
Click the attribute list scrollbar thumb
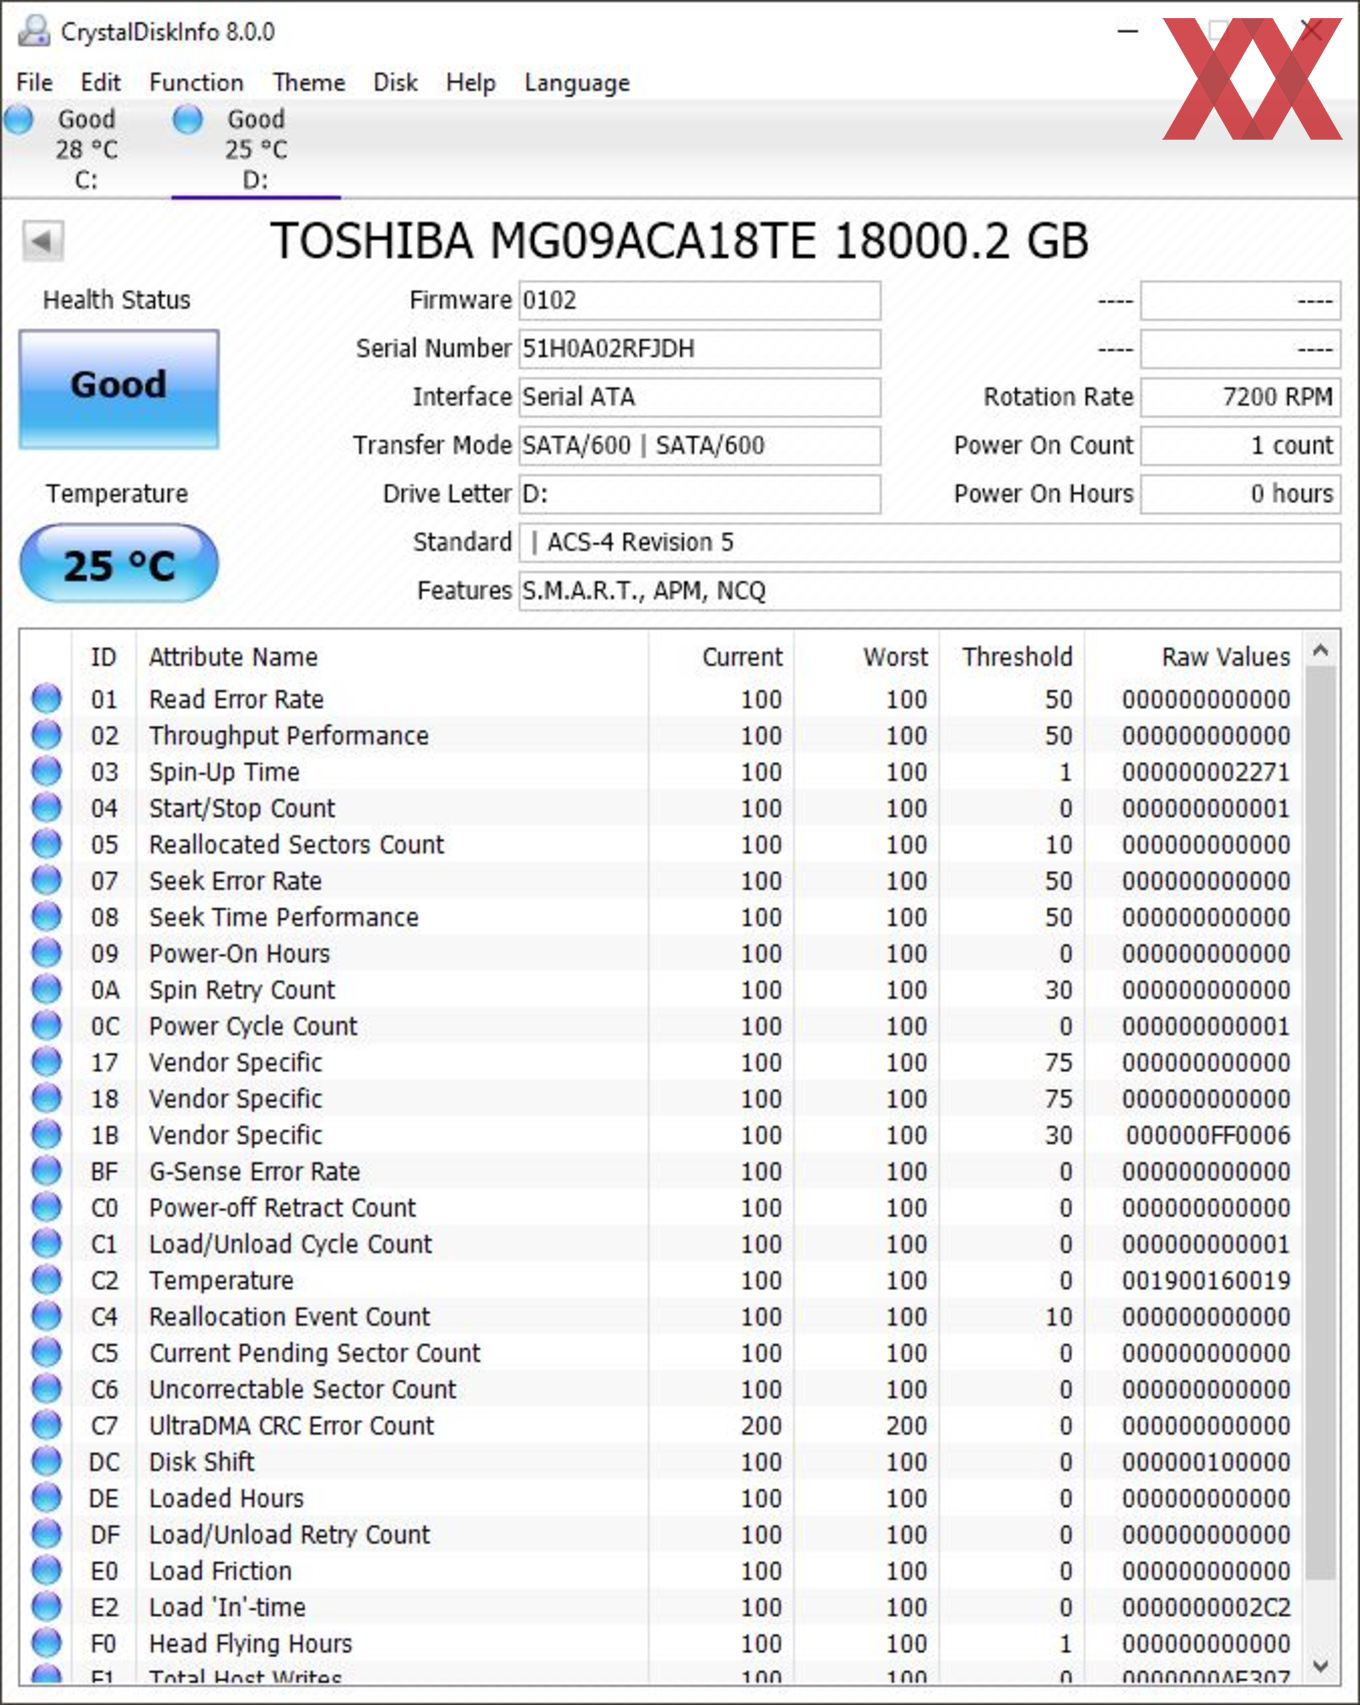pos(1320,1122)
